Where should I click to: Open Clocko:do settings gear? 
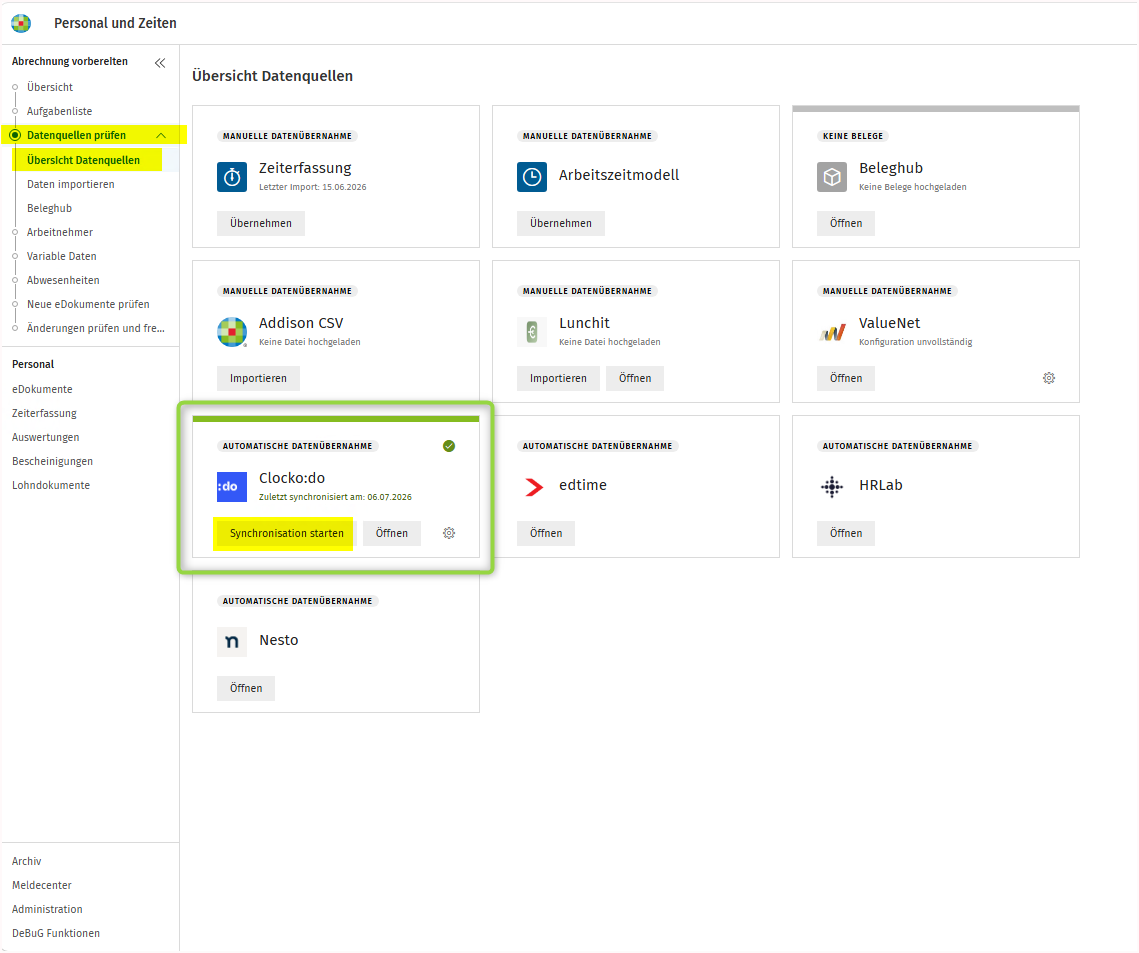(449, 533)
